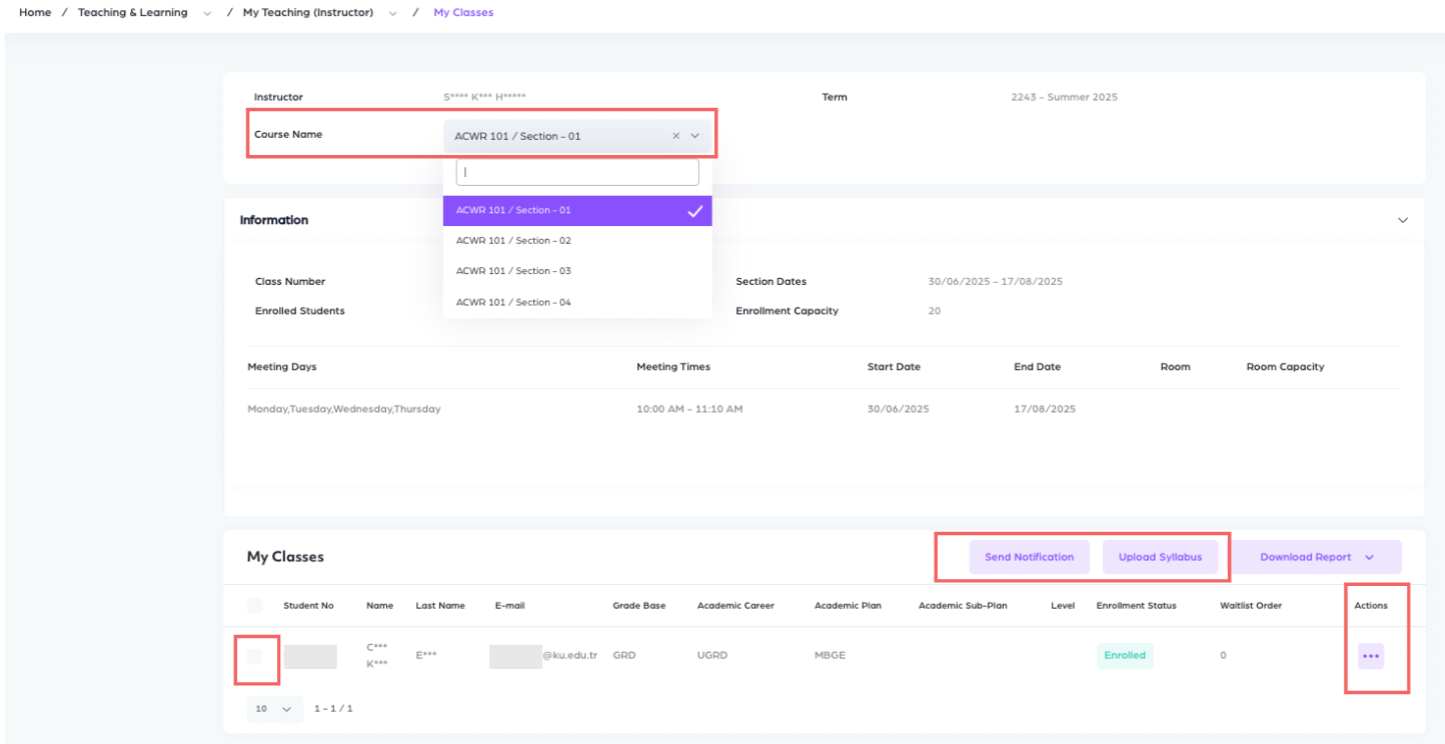Pick ACWR 101 / Section - 04 option
This screenshot has height=744, width=1445.
click(x=514, y=302)
